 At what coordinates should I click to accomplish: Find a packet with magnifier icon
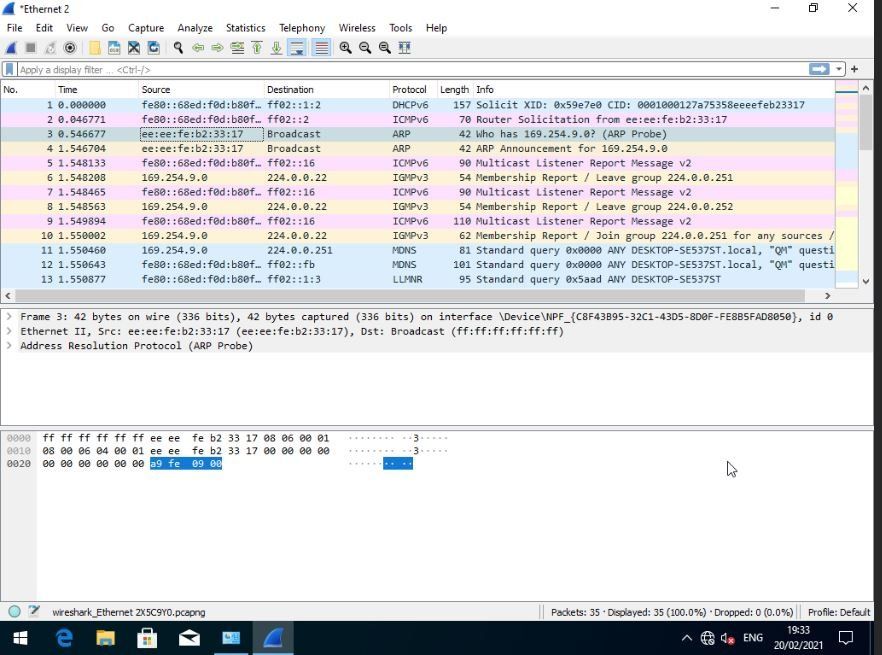click(178, 48)
